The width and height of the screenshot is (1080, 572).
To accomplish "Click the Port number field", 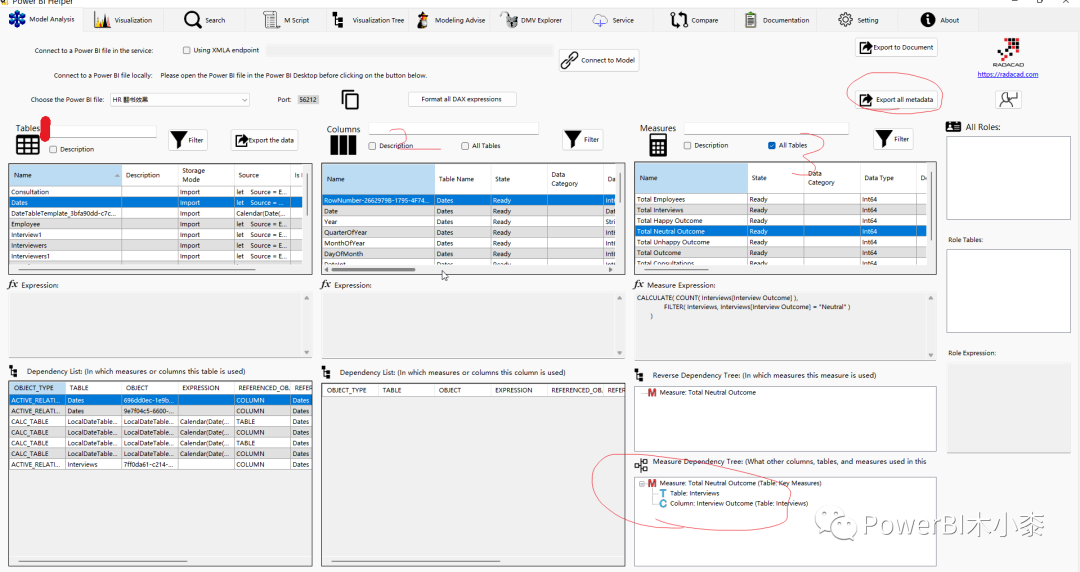I will (x=308, y=99).
